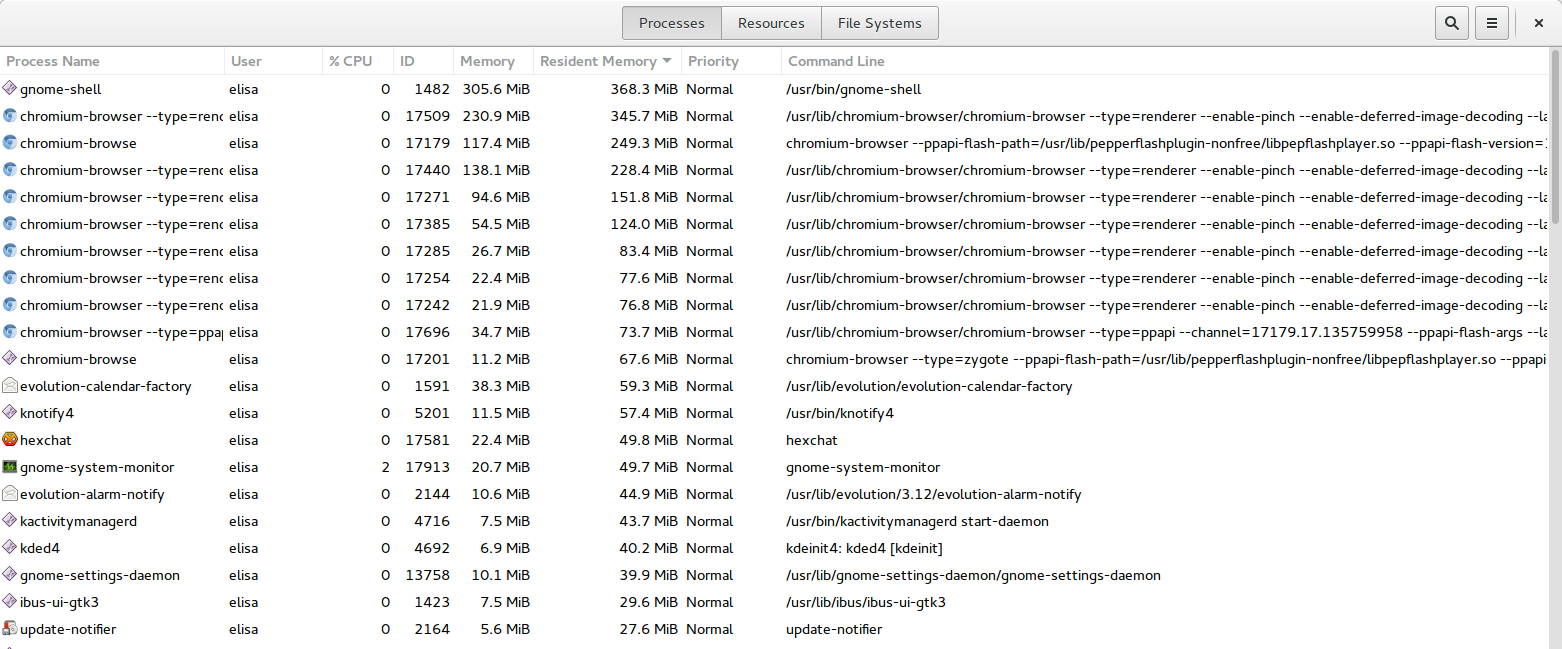Click process ID 13758

coord(428,575)
